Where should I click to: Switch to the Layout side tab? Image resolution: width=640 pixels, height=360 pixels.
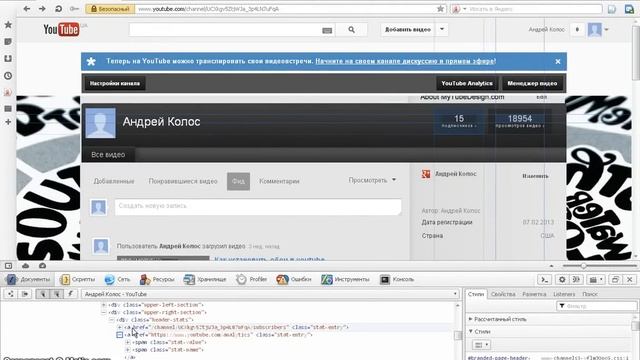point(534,294)
